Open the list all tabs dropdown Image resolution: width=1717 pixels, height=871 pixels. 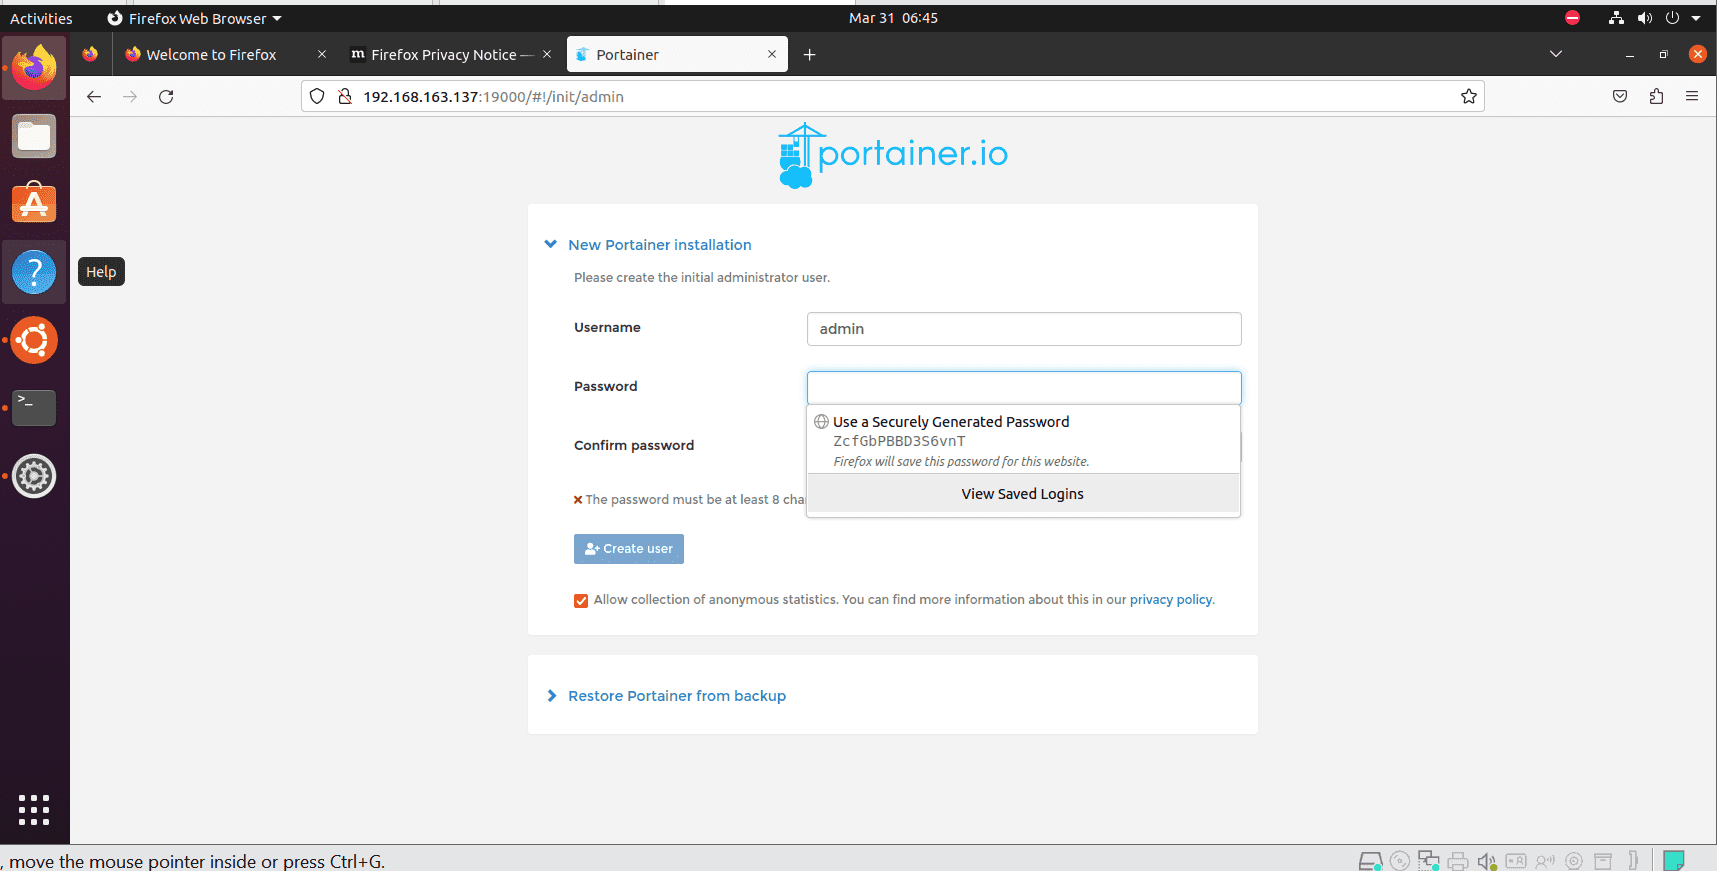[x=1556, y=54]
